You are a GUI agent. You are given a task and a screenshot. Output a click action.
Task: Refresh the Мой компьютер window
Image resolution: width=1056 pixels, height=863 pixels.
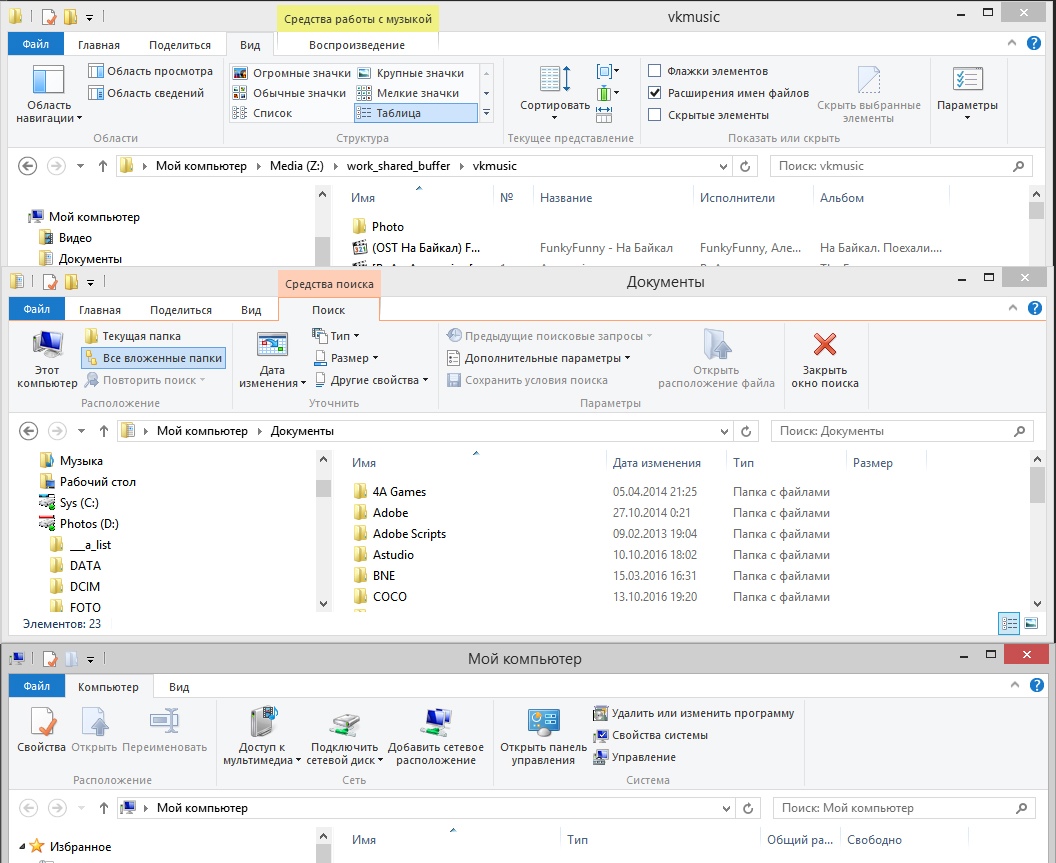point(748,808)
